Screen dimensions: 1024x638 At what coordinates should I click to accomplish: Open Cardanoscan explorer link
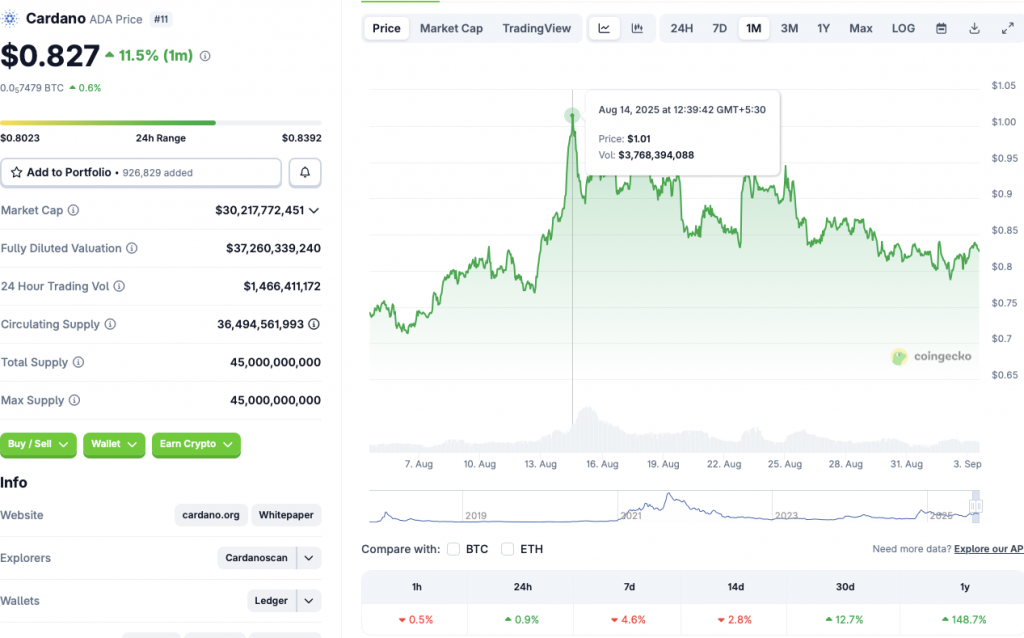pos(257,558)
